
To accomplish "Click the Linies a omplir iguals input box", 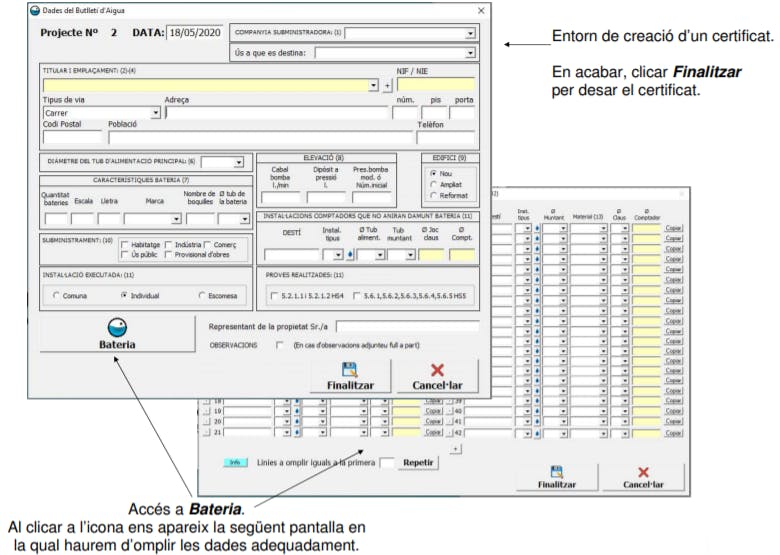I will tap(387, 463).
